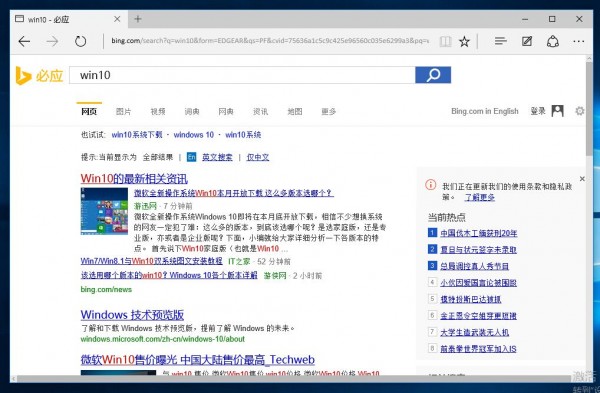600x393 pixels.
Task: Open hot topic 6 金正恩
Action: point(478,315)
